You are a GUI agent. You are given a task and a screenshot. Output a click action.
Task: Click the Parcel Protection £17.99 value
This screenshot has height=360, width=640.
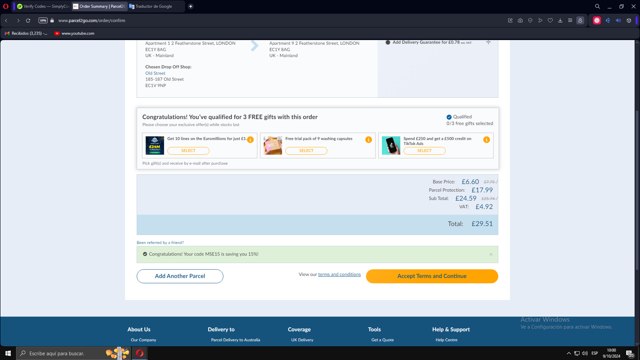482,190
